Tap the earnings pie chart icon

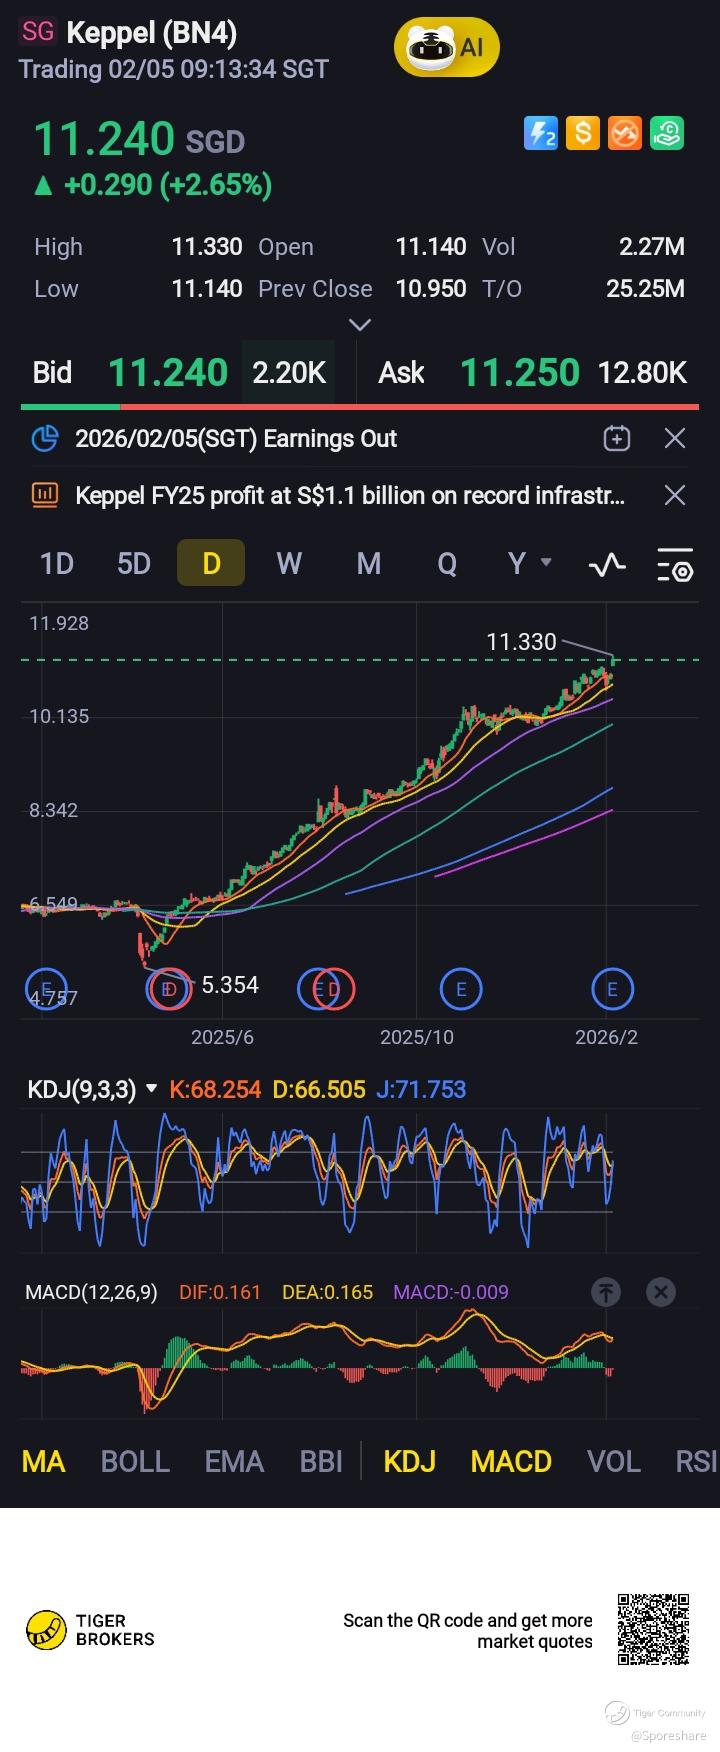point(45,438)
